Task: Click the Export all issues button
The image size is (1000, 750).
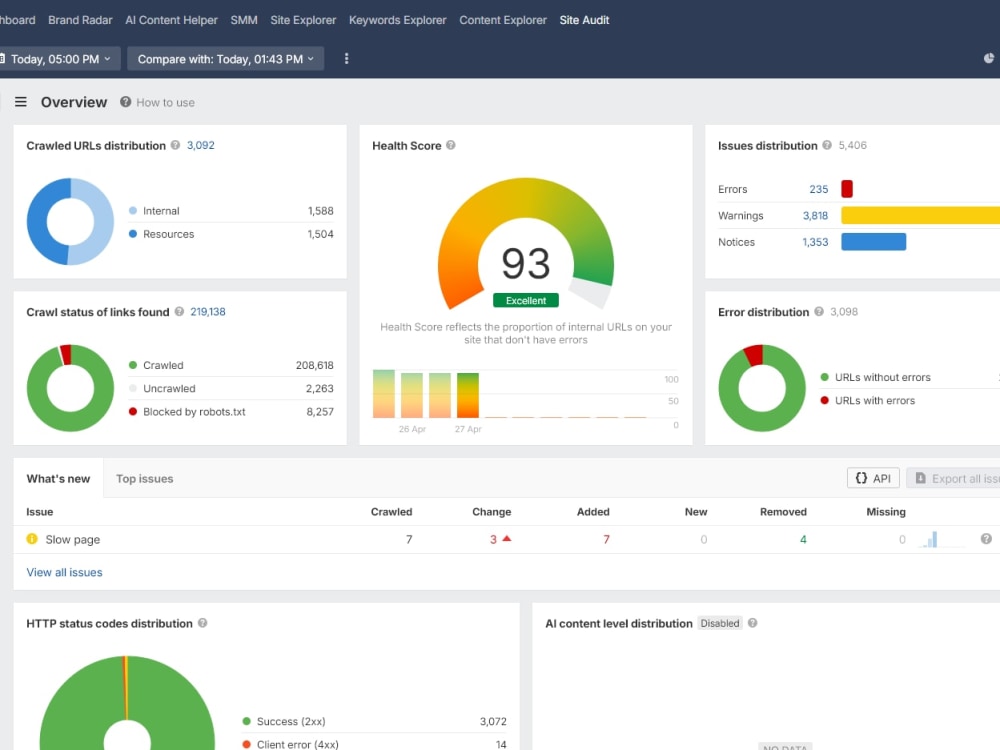Action: coord(953,478)
